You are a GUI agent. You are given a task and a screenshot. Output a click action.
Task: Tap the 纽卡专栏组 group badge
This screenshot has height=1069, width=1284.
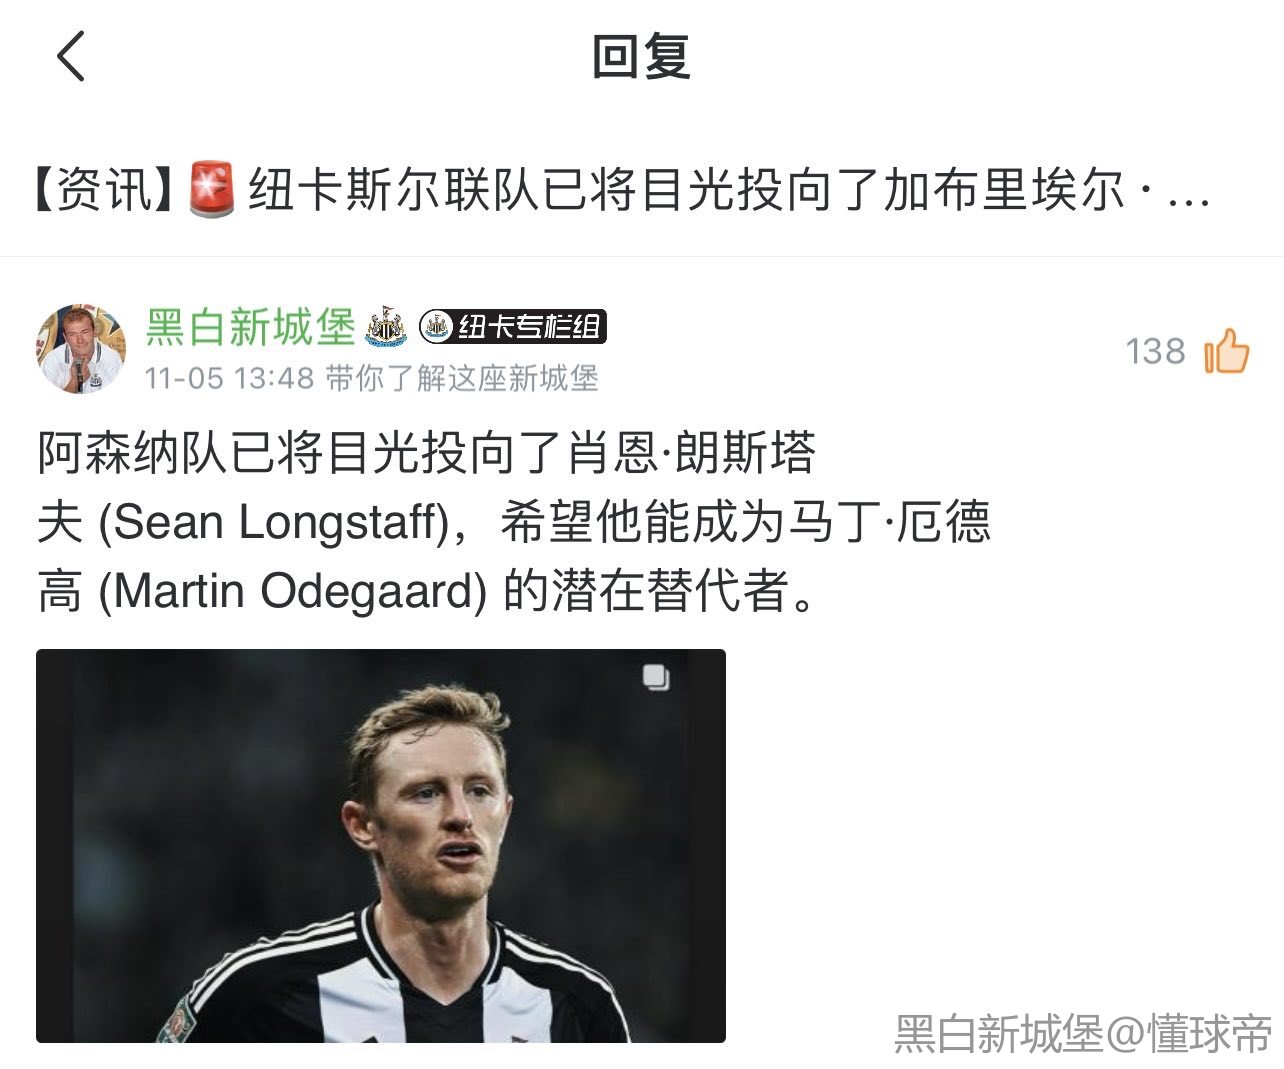click(512, 326)
